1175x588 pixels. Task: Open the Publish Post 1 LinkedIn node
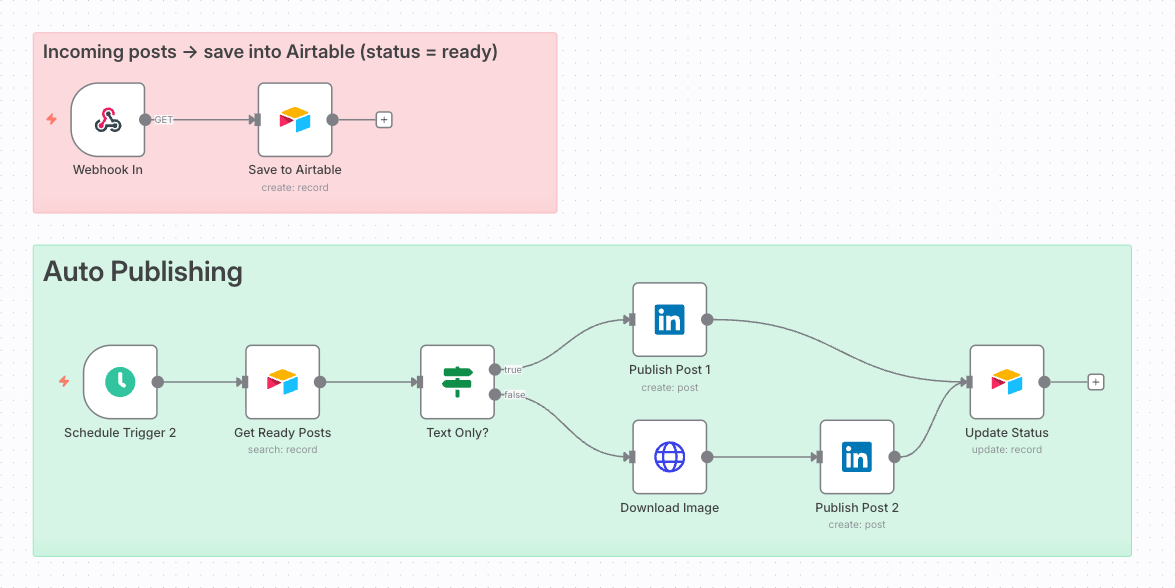pyautogui.click(x=669, y=320)
